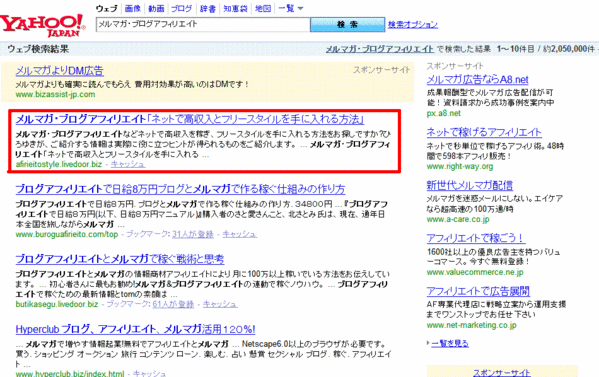Select the ウェブ search tab
Viewport: 599px width, 377px height.
click(107, 8)
